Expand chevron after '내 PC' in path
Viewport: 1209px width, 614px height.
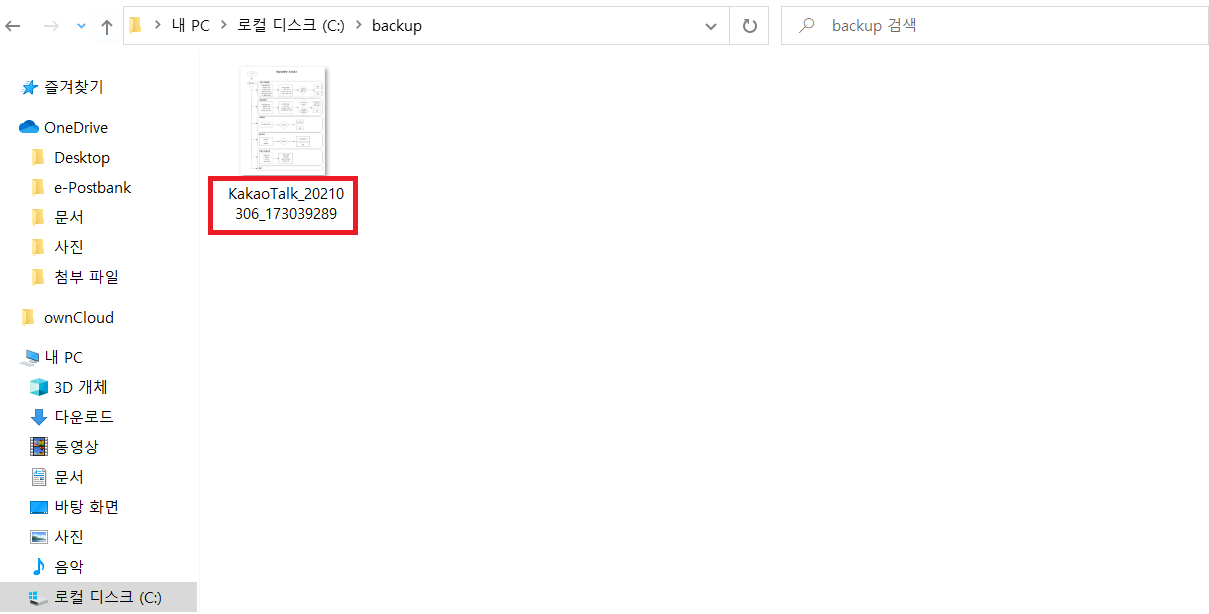(224, 26)
